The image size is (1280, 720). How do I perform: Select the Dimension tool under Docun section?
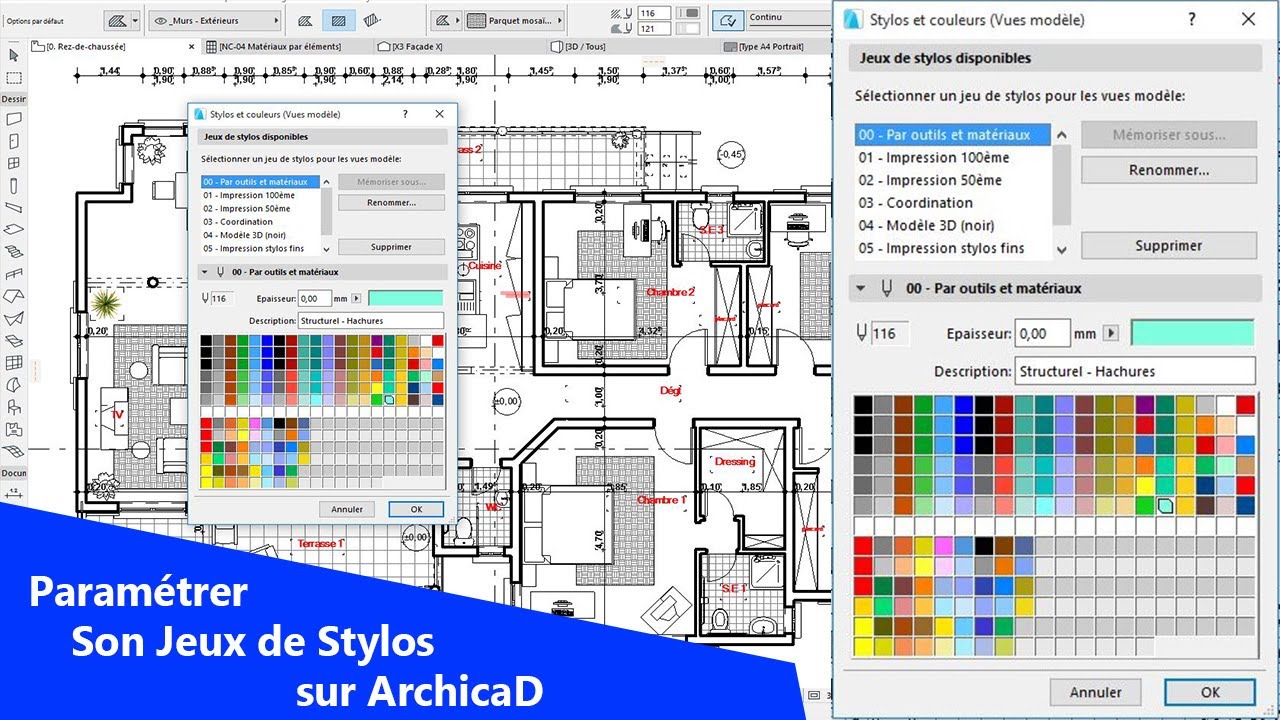tap(14, 492)
